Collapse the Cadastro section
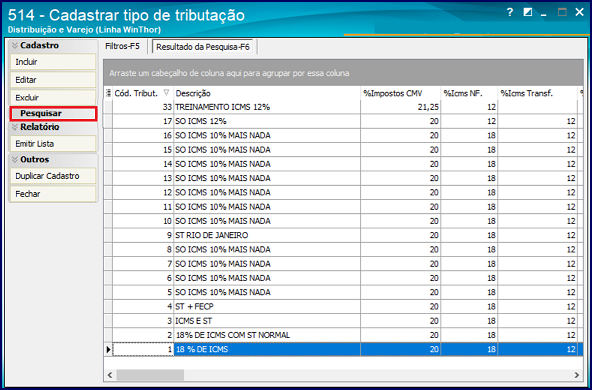Screen dimensions: 592x390 pos(15,45)
